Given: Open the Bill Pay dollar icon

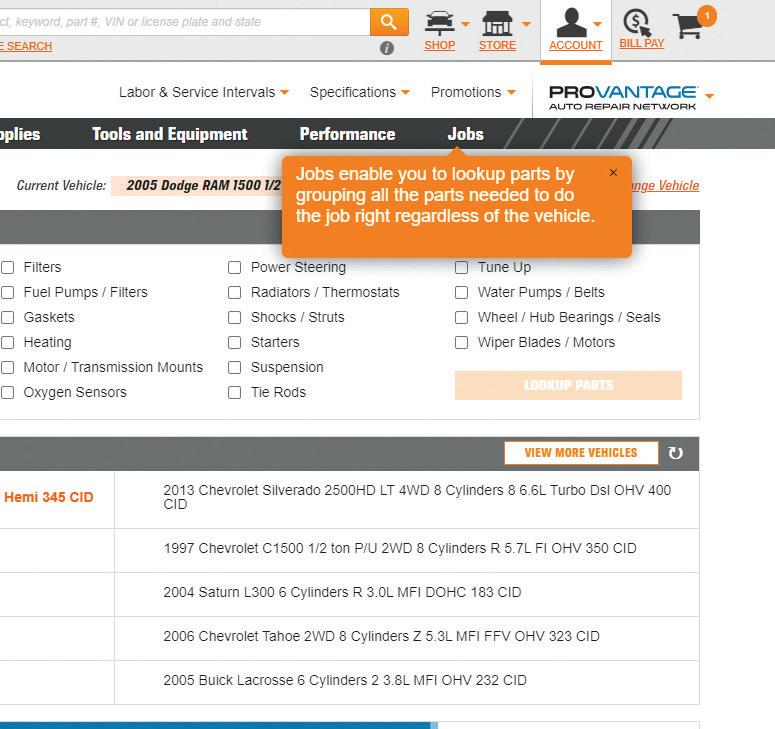Looking at the screenshot, I should [638, 22].
